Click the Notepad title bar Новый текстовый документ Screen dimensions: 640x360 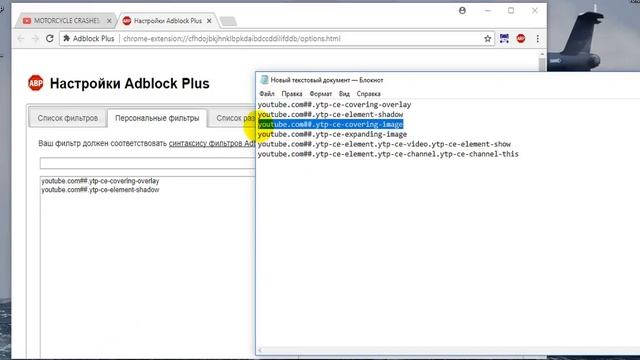point(327,80)
